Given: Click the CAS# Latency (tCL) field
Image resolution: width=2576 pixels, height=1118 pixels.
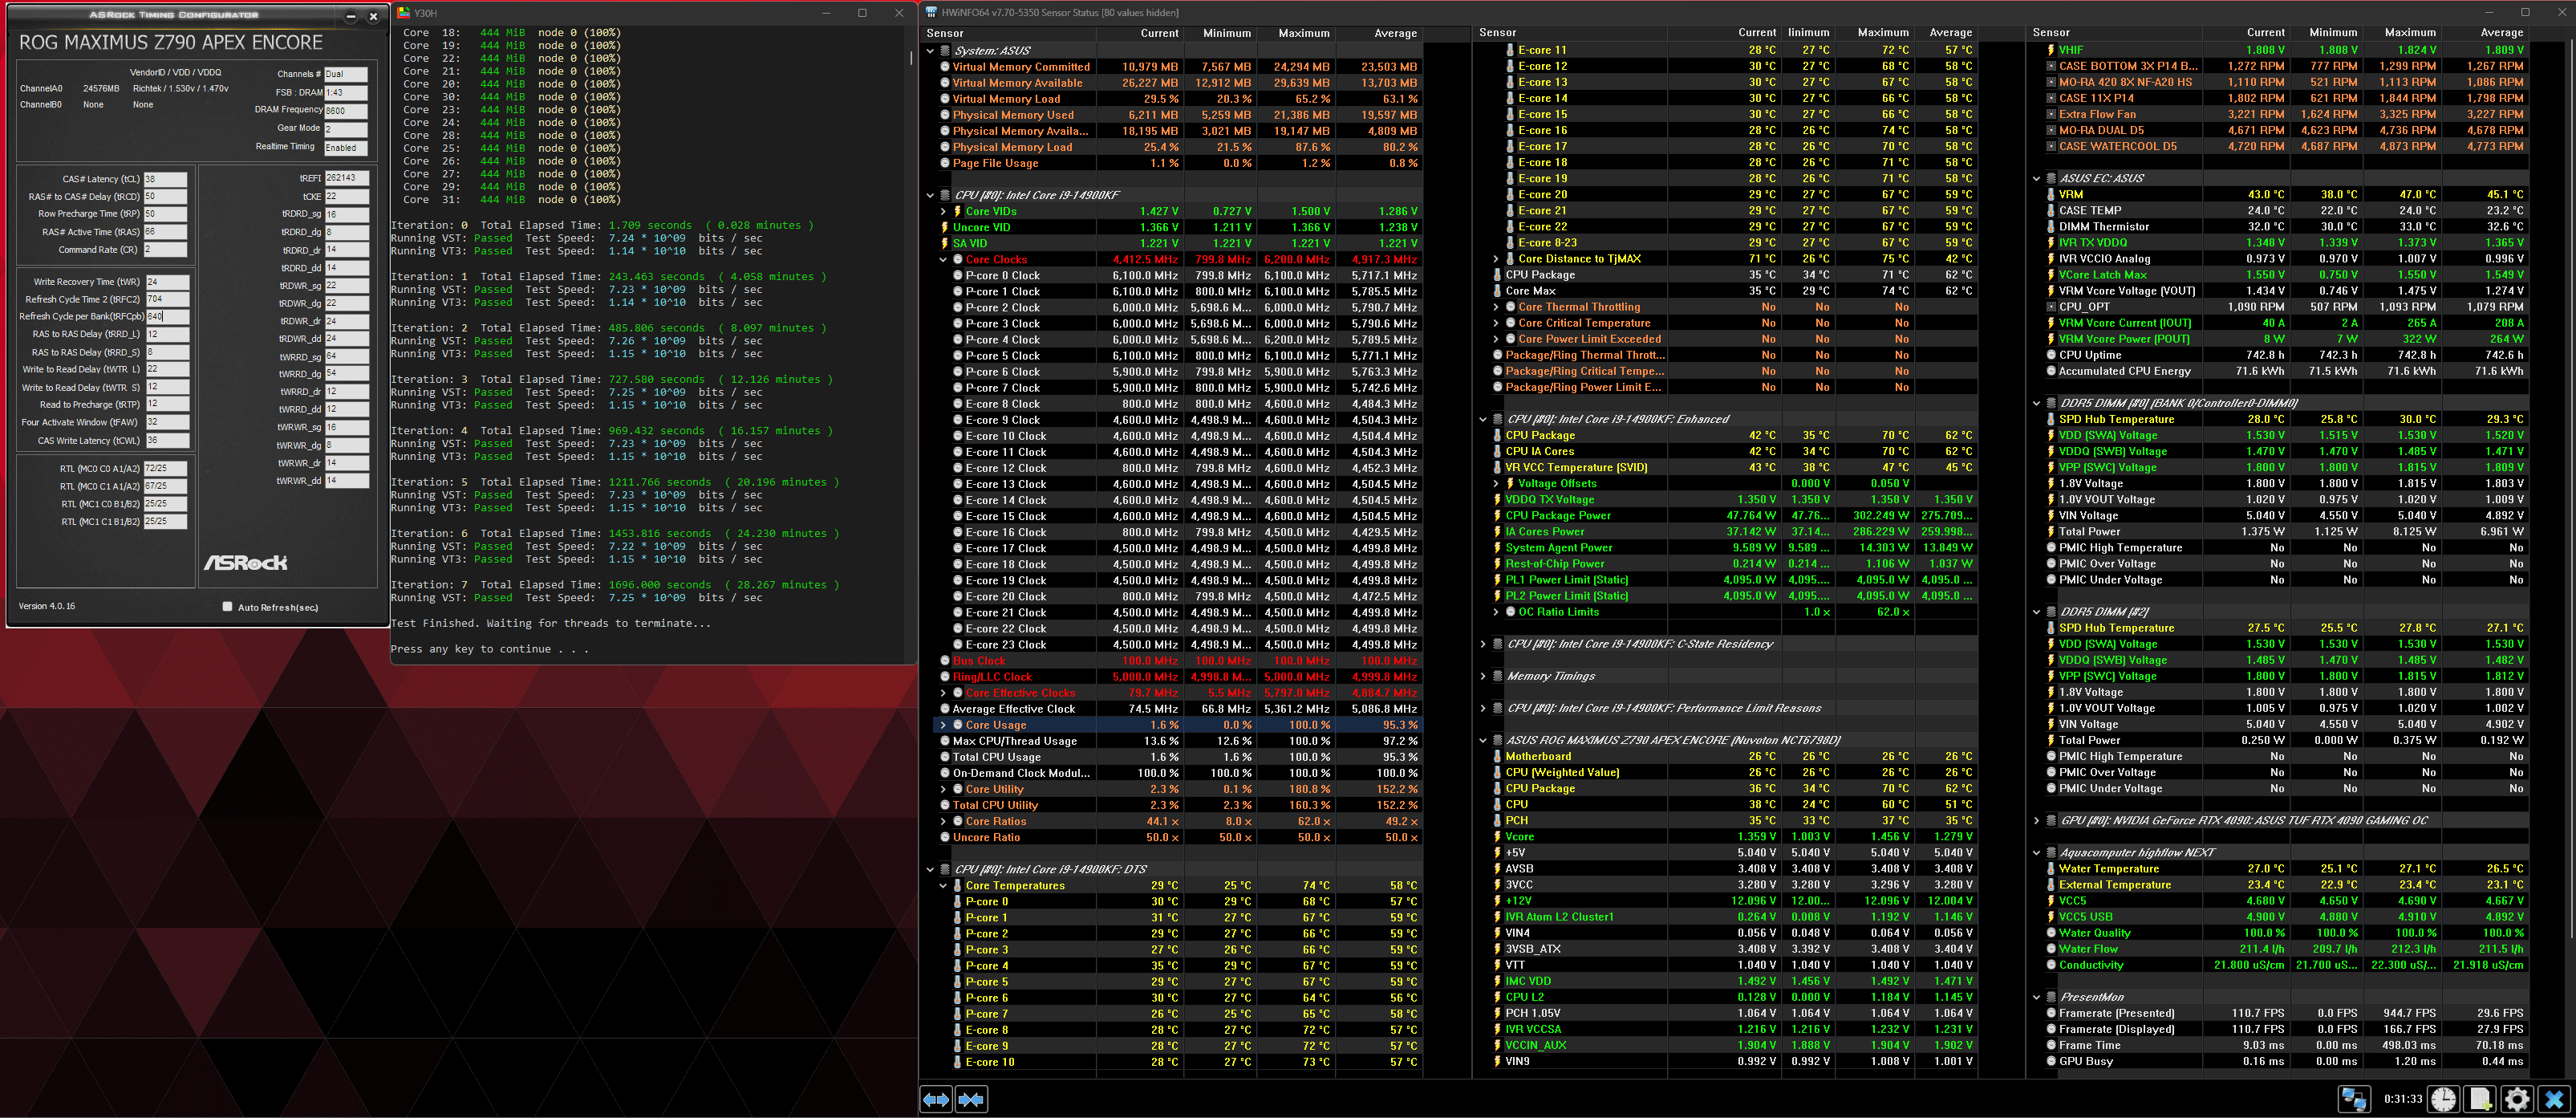Looking at the screenshot, I should [165, 179].
